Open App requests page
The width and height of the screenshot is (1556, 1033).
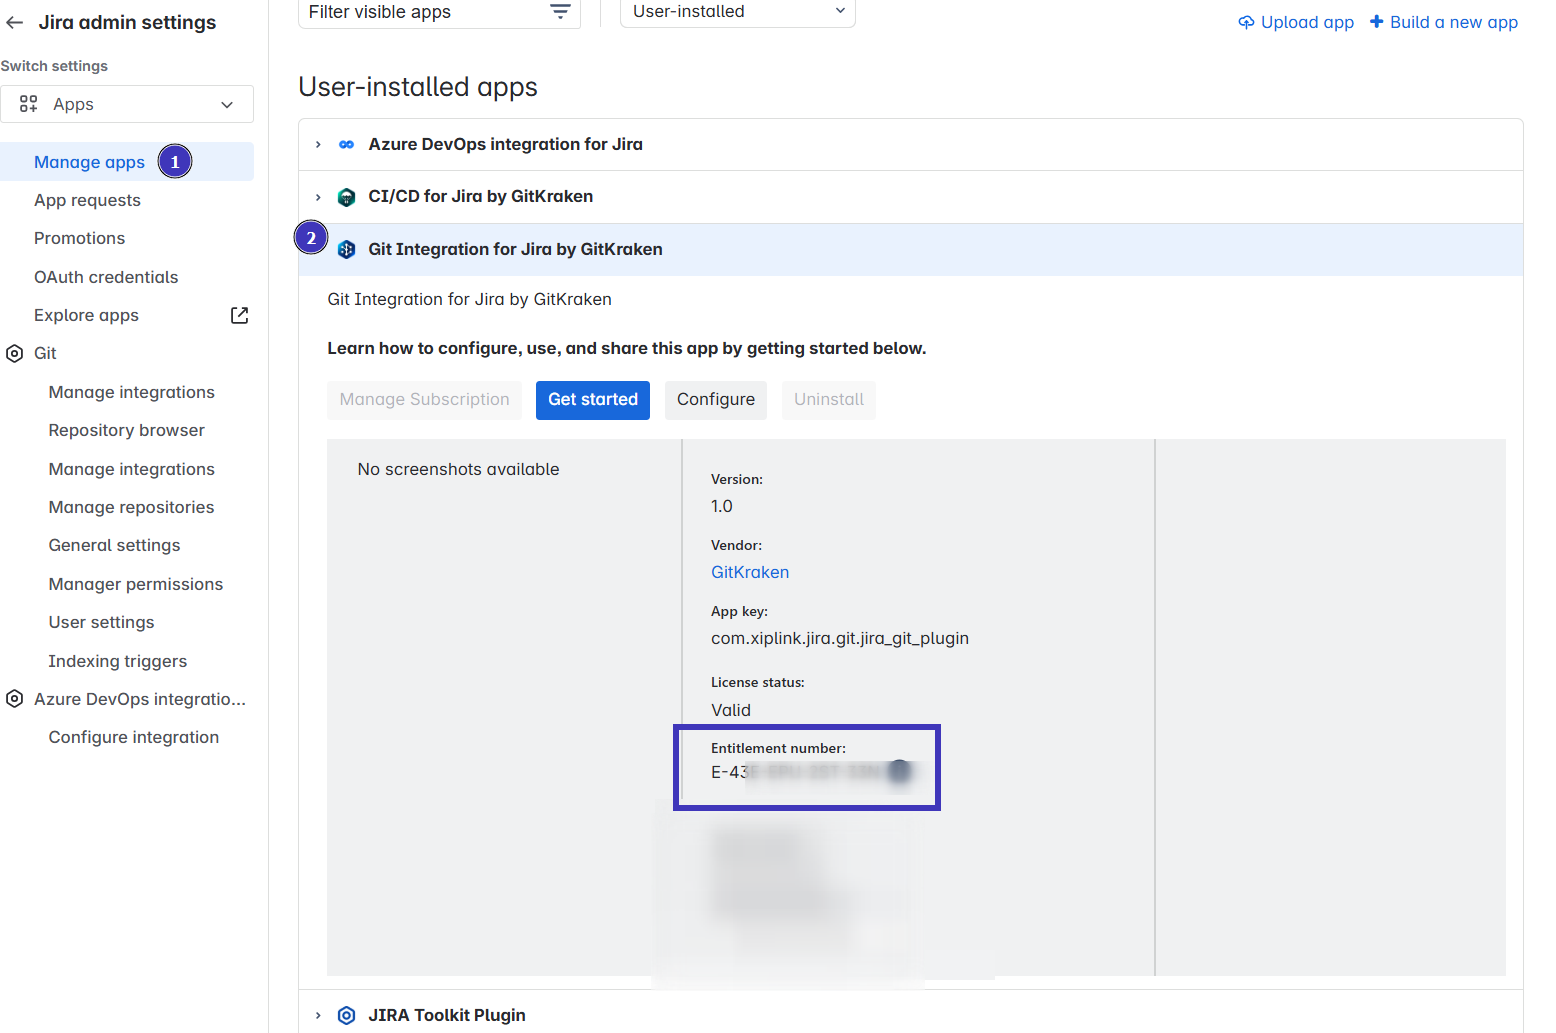coord(87,200)
